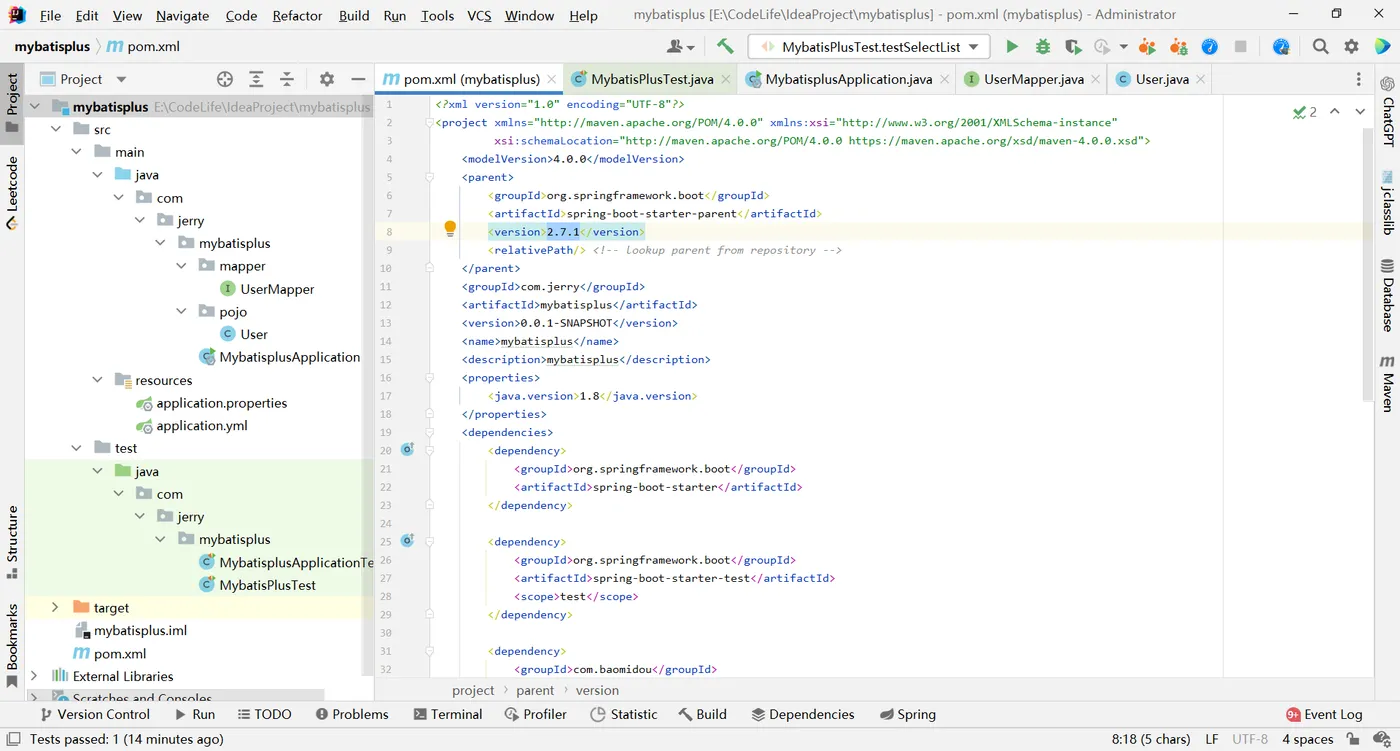Toggle the Project tool window side button
Viewport: 1400px width, 751px height.
point(12,105)
